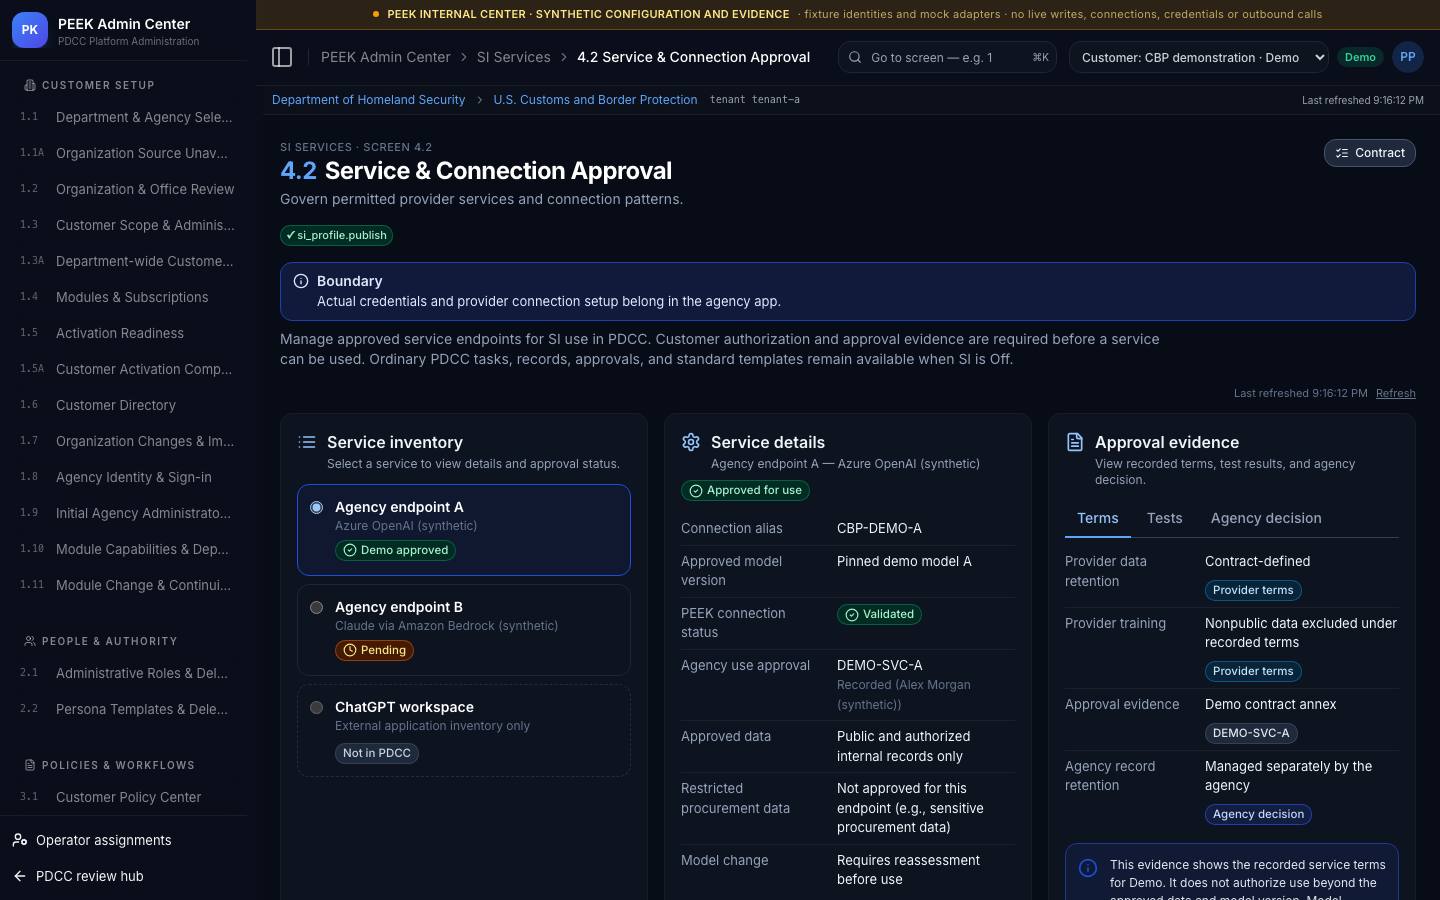Image resolution: width=1440 pixels, height=900 pixels.
Task: Click the Customer Setup section icon
Action: pos(30,85)
